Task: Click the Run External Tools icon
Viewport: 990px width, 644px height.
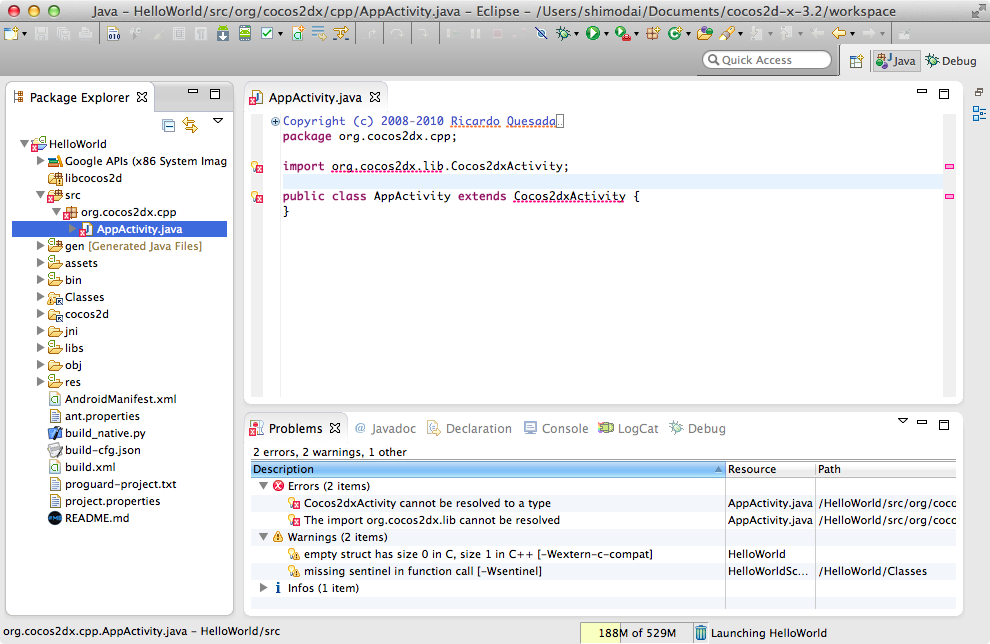Action: click(x=623, y=33)
